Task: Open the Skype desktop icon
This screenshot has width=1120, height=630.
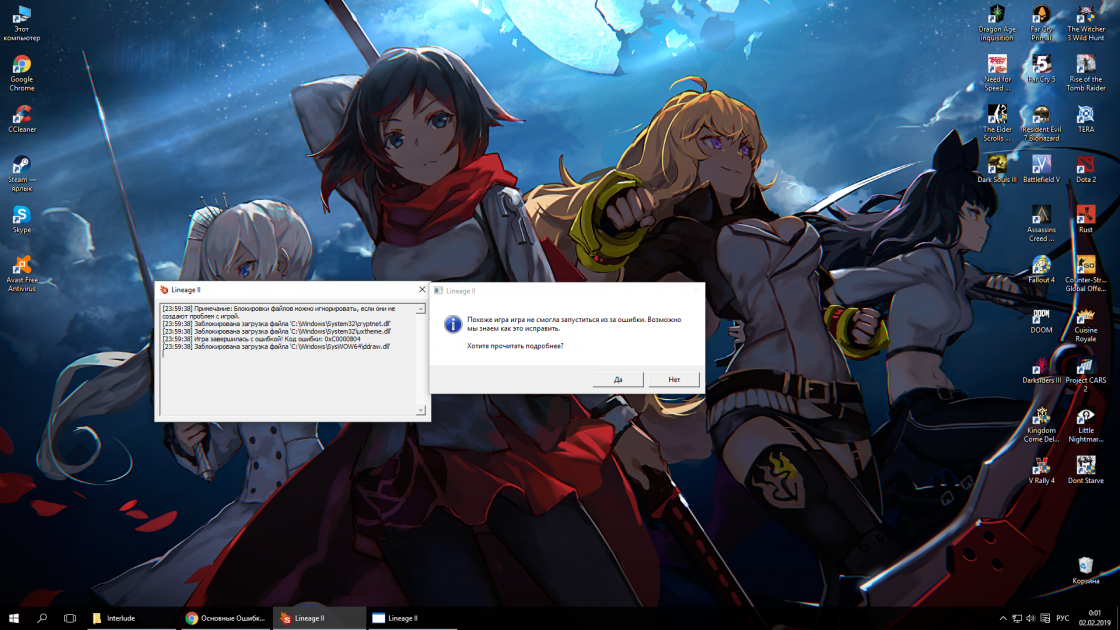Action: coord(21,216)
